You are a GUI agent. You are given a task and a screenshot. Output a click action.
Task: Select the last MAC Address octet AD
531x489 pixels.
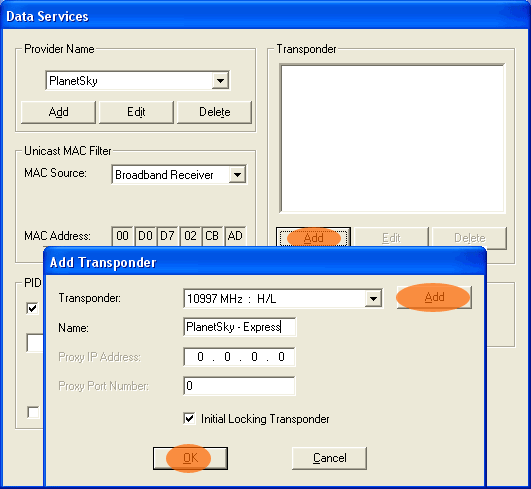click(x=235, y=236)
